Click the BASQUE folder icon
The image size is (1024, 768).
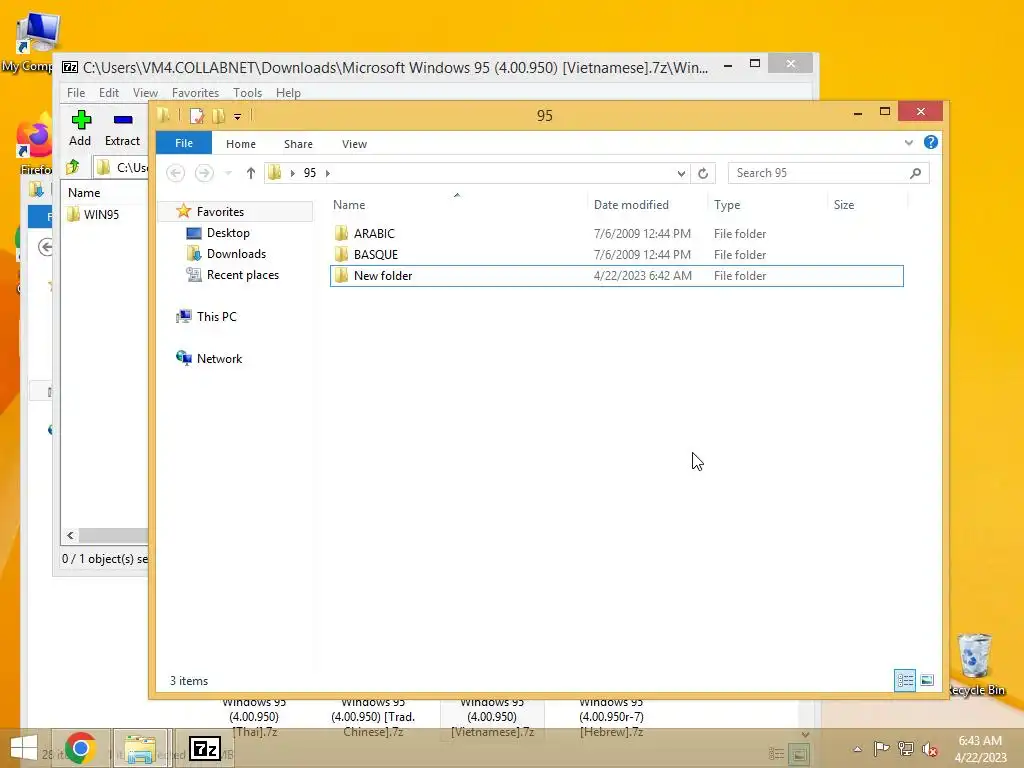pyautogui.click(x=341, y=255)
